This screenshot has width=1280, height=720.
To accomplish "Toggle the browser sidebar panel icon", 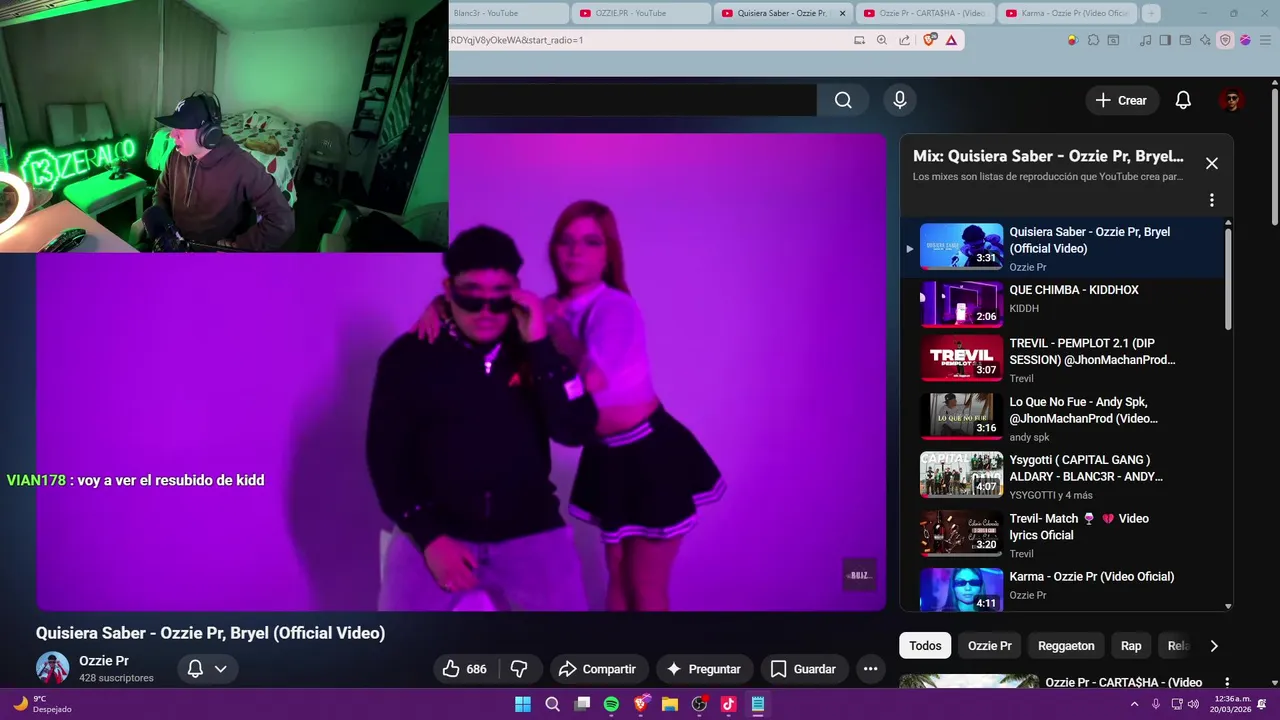I will pos(1165,40).
